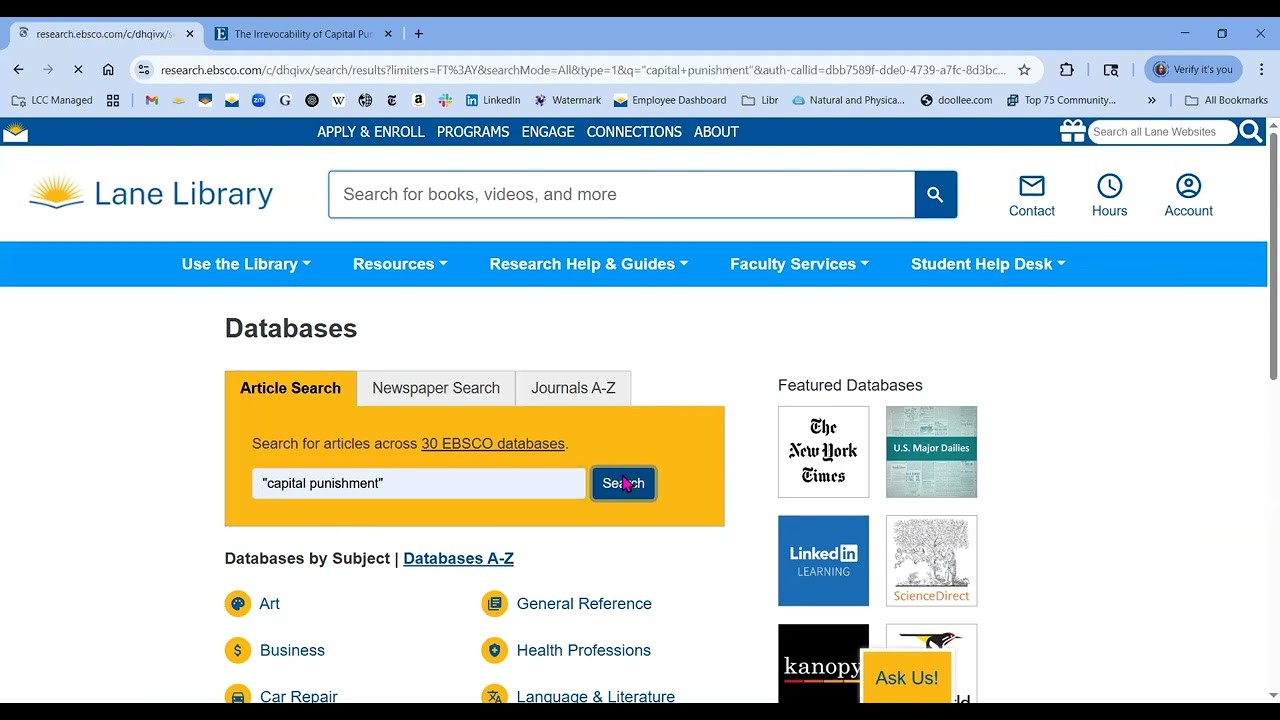Image resolution: width=1280 pixels, height=720 pixels.
Task: Switch to the Journals A-Z tab
Action: (x=573, y=388)
